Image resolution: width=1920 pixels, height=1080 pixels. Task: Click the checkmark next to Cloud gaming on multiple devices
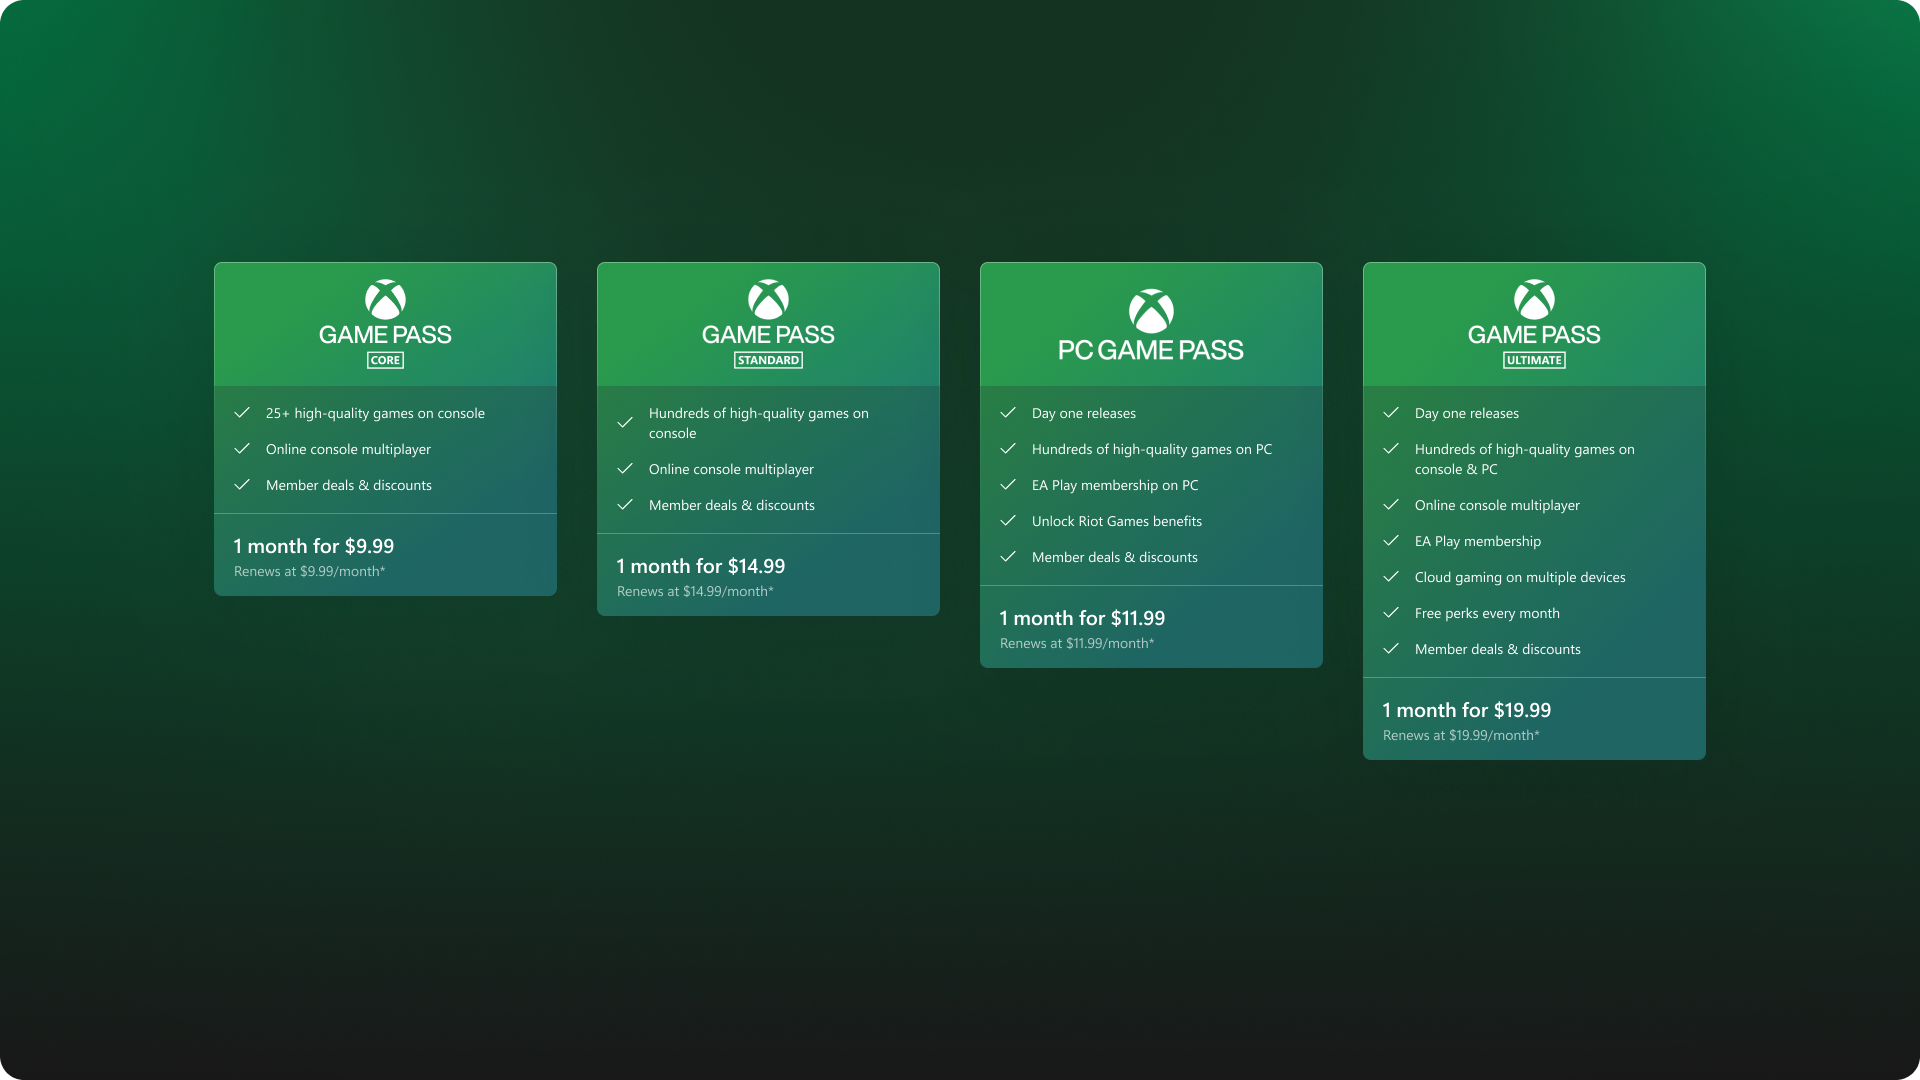tap(1391, 577)
